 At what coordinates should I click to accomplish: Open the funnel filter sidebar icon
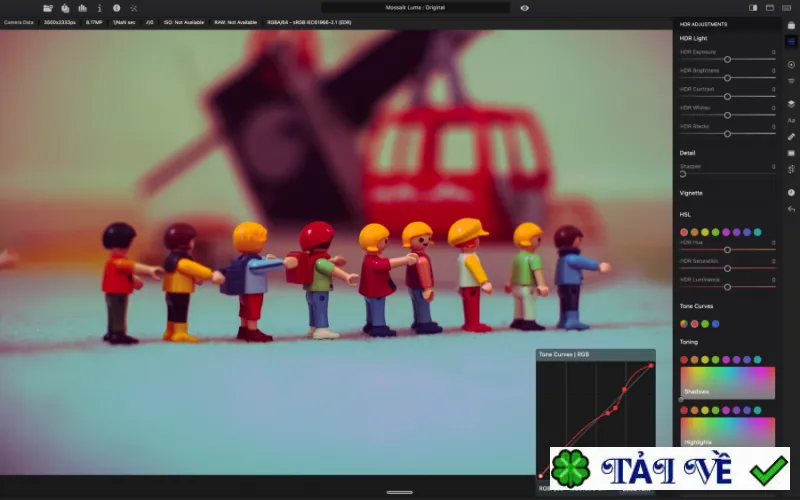tap(791, 81)
